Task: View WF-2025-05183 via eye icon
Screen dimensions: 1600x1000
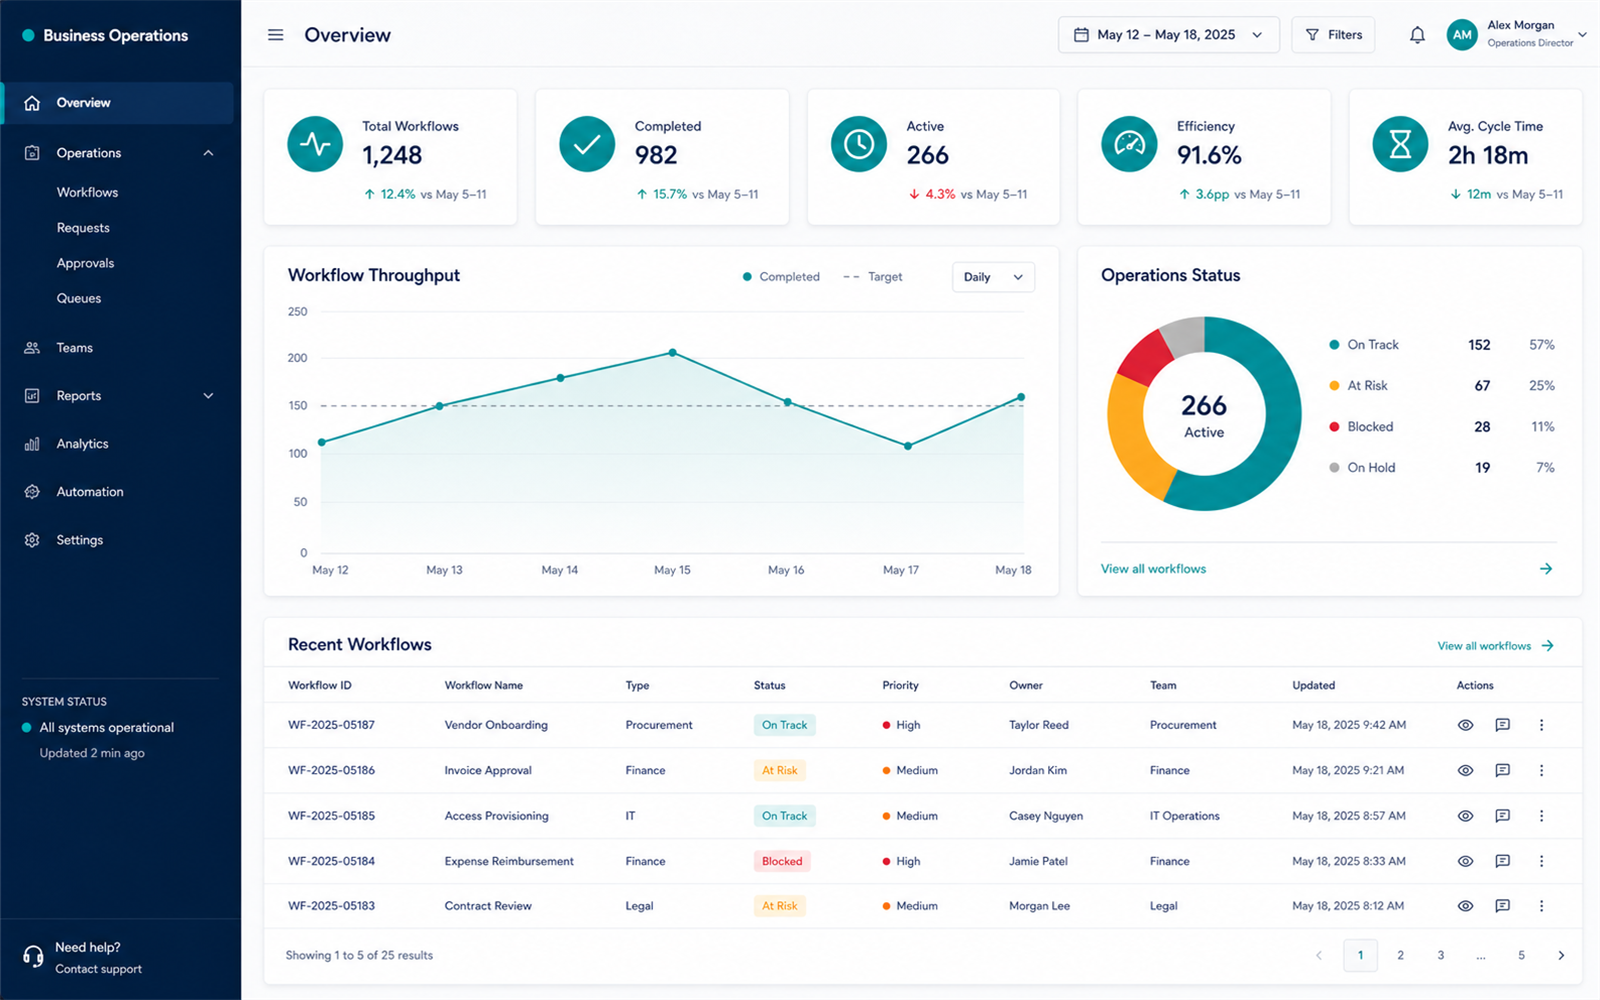Action: point(1465,906)
